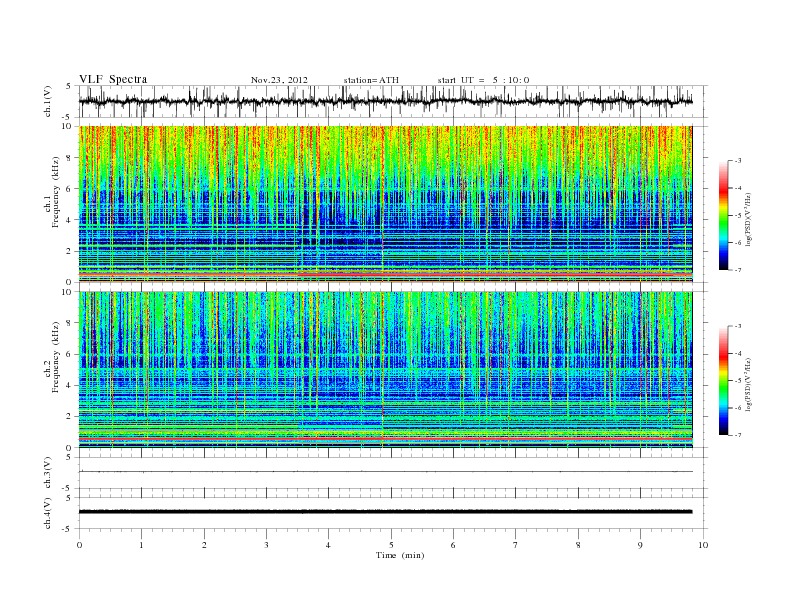This screenshot has height=612, width=792.
Task: Click time axis tick label "1"
Action: point(142,545)
